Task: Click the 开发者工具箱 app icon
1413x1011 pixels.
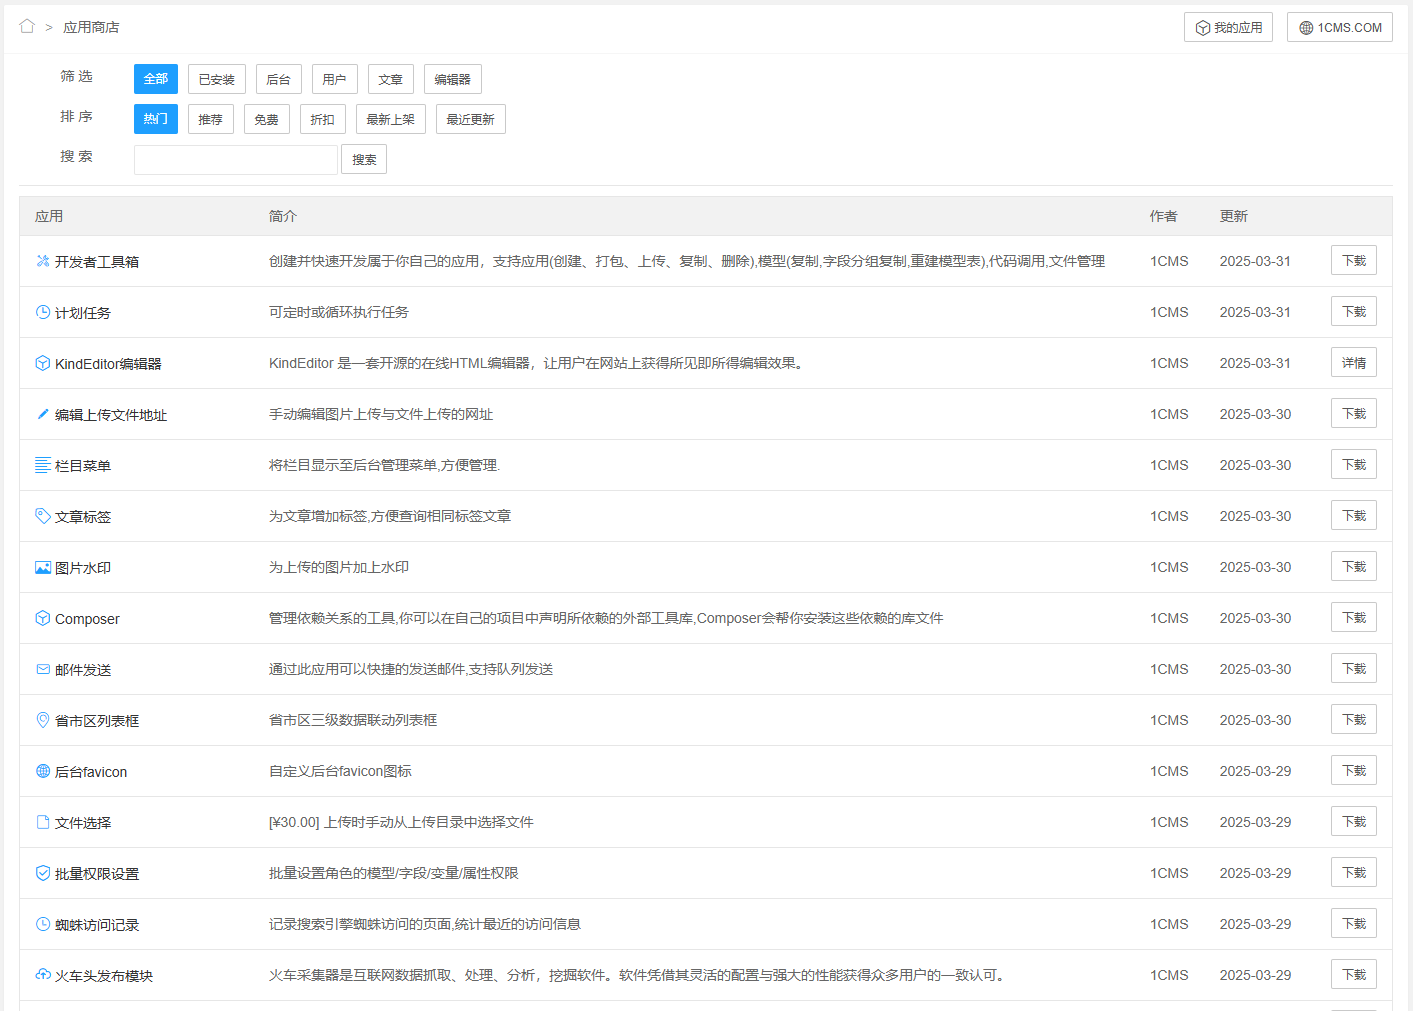Action: [43, 261]
